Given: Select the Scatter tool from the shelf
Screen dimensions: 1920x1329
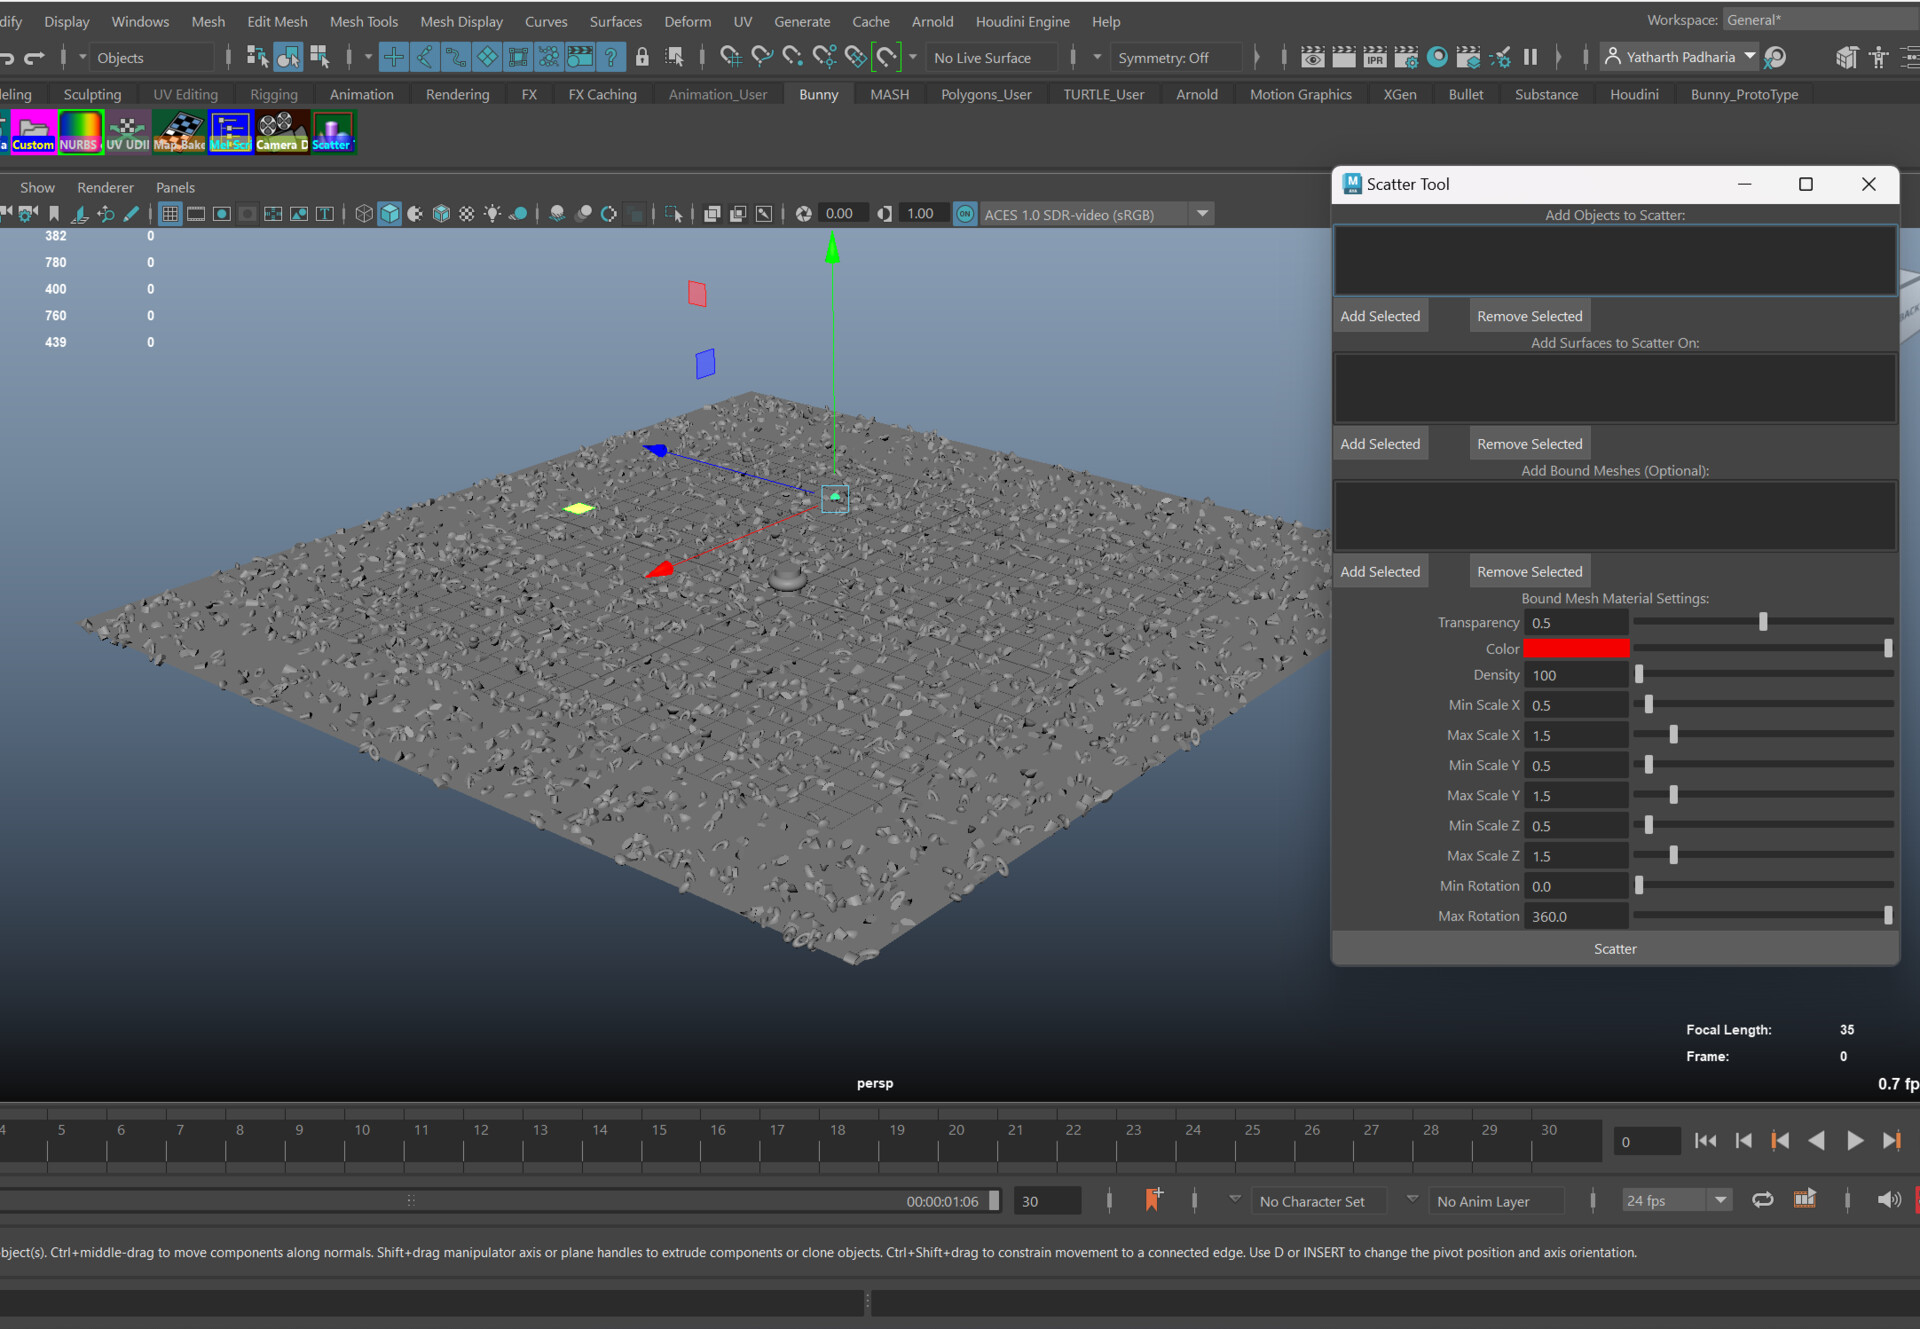Looking at the screenshot, I should [x=333, y=131].
